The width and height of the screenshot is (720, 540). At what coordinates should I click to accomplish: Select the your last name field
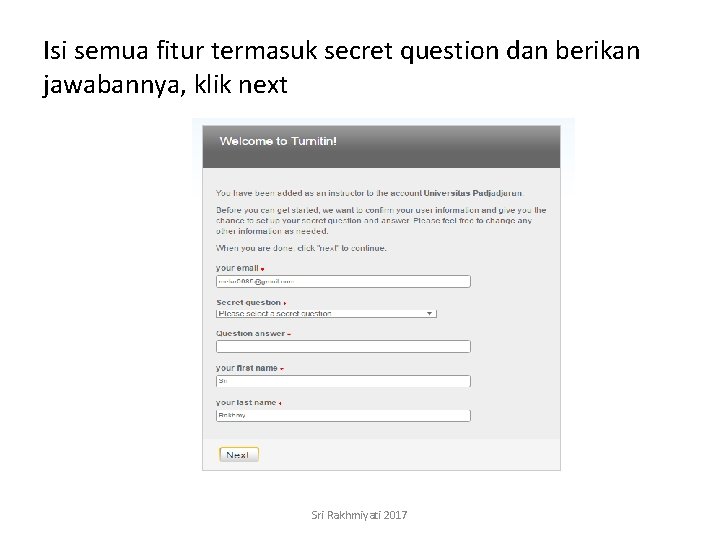[x=343, y=414]
